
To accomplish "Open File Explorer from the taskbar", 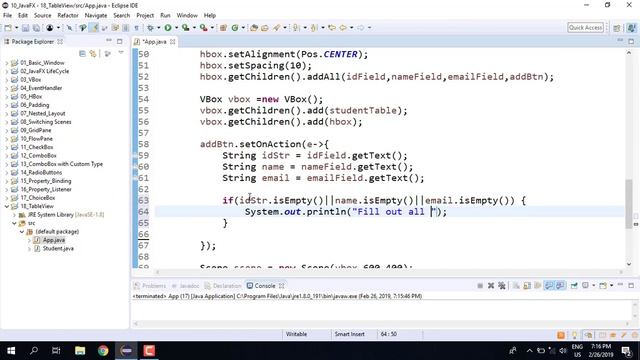I will point(80,351).
